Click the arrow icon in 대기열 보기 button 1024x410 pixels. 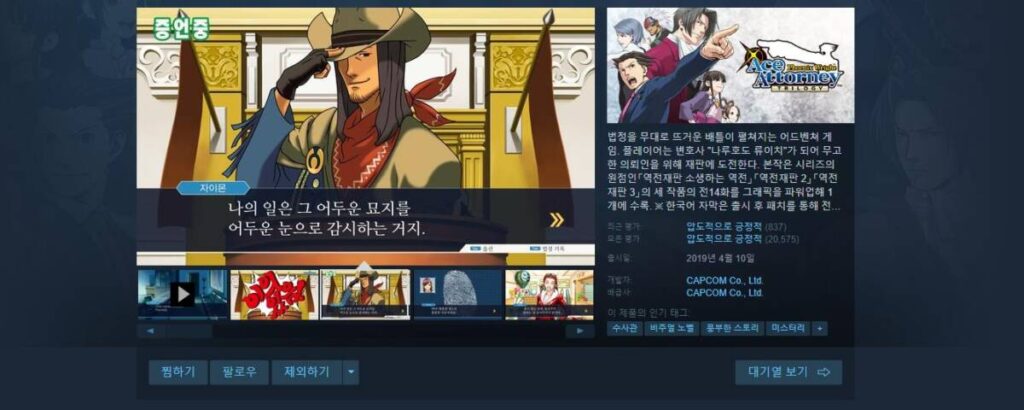coord(824,372)
